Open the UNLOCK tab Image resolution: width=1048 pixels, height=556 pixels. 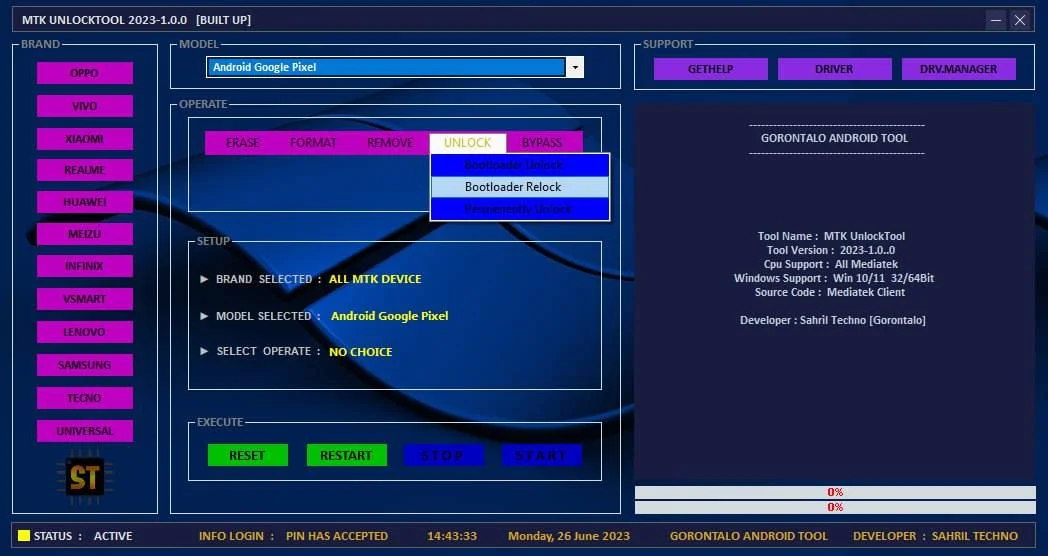[467, 142]
